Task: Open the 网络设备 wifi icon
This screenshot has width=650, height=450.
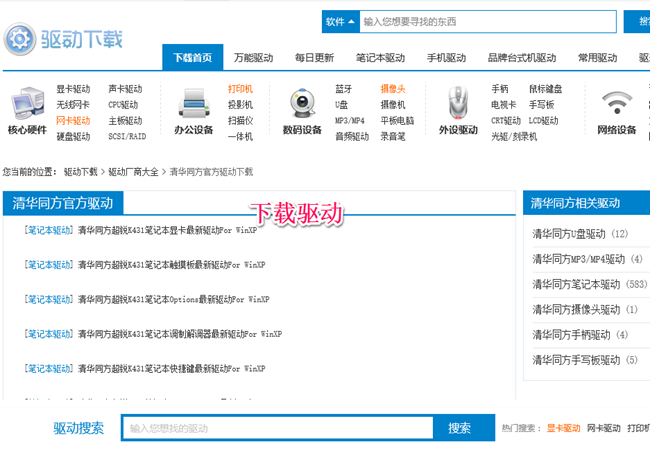Action: pos(617,103)
